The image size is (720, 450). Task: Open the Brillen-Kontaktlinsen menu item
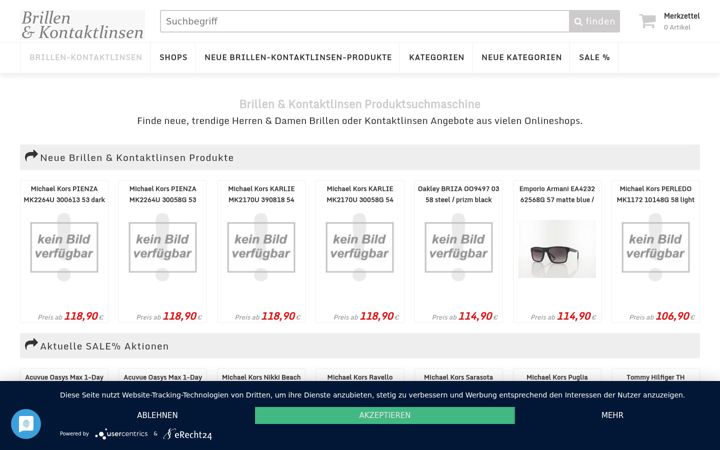click(85, 57)
